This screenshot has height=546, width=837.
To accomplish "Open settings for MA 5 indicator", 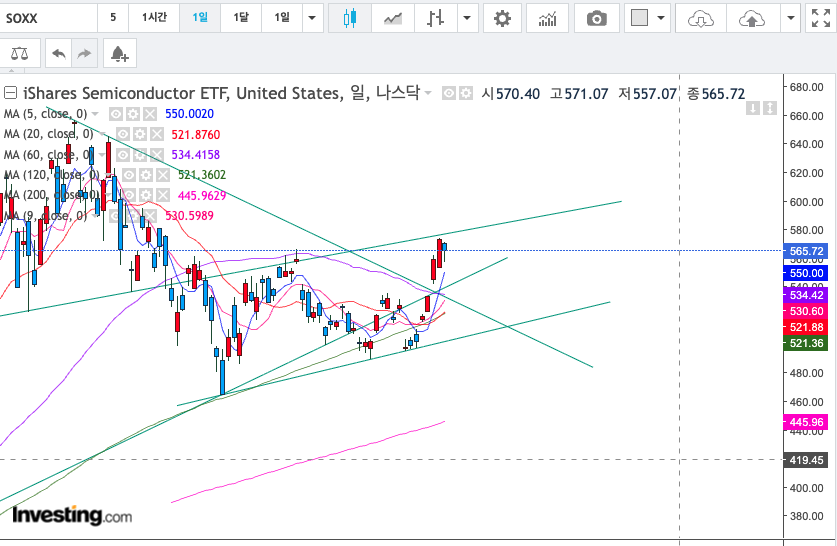I will click(133, 114).
